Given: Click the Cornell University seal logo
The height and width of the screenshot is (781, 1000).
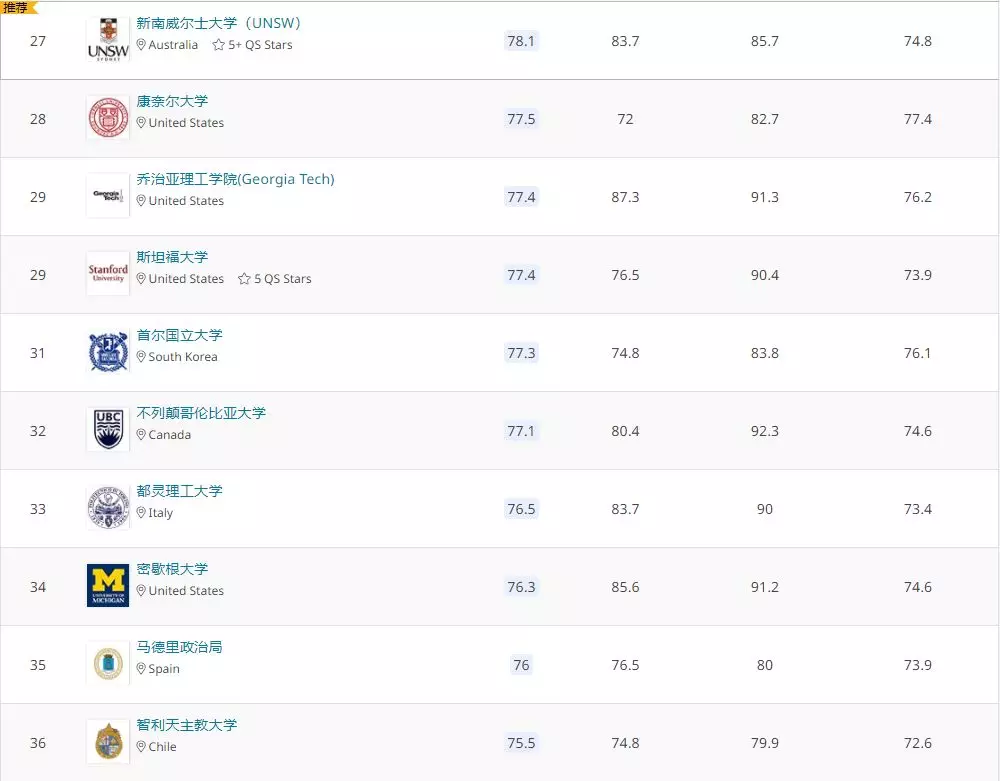Looking at the screenshot, I should [107, 118].
